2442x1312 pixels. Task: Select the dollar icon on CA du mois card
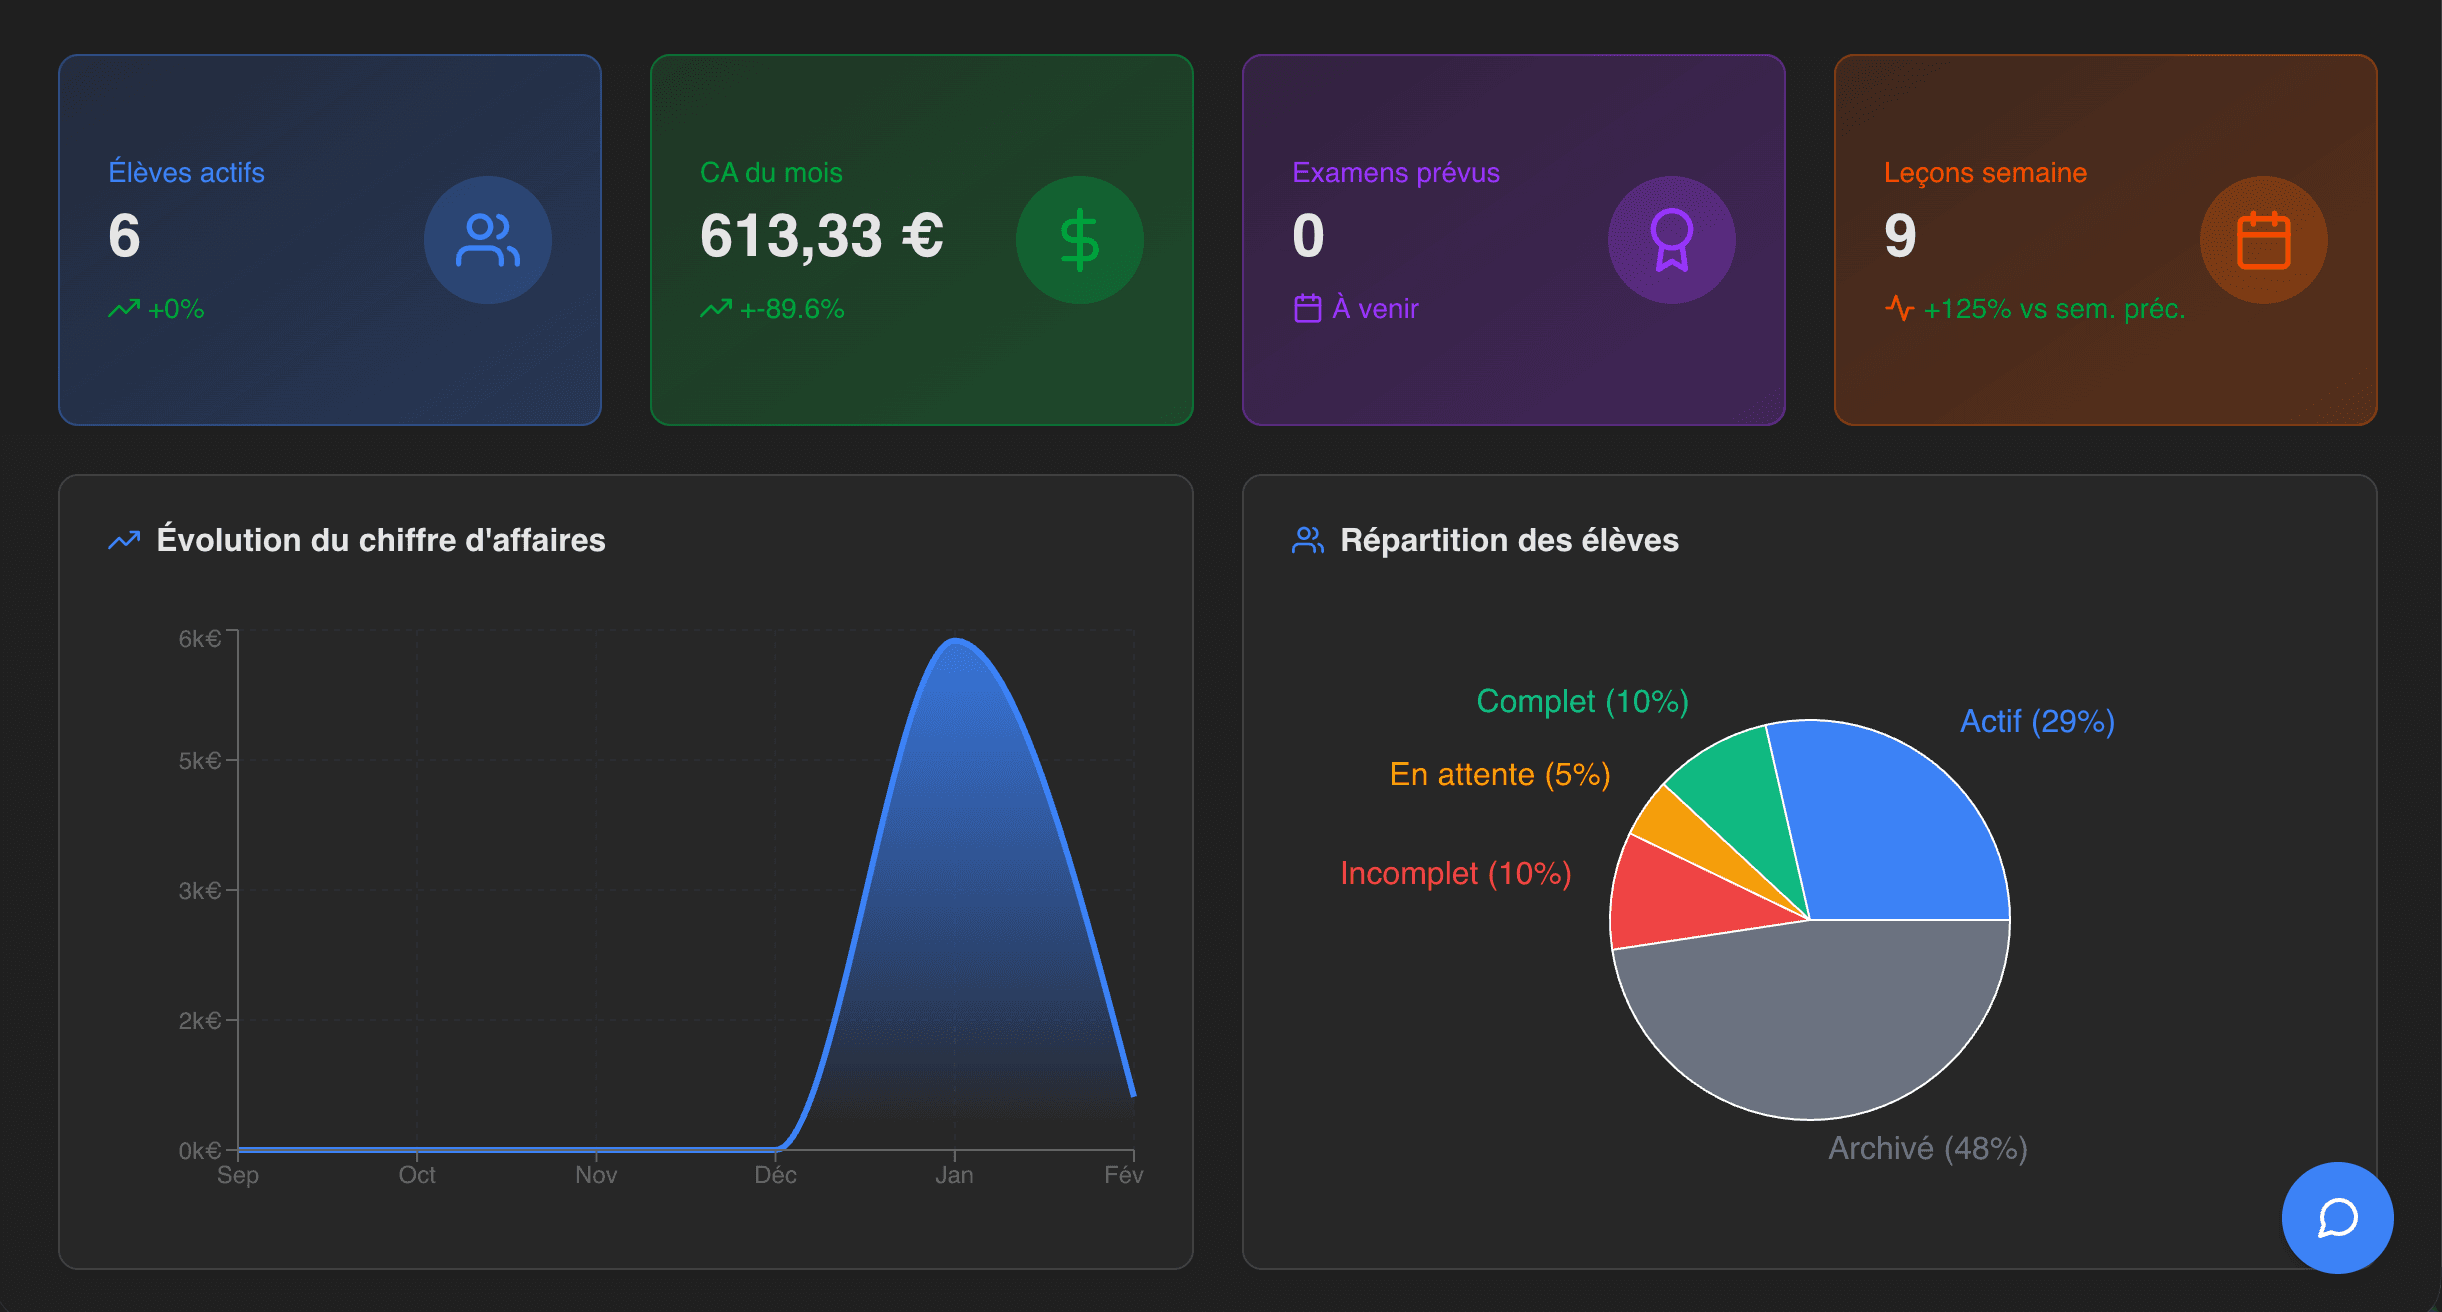(1080, 240)
